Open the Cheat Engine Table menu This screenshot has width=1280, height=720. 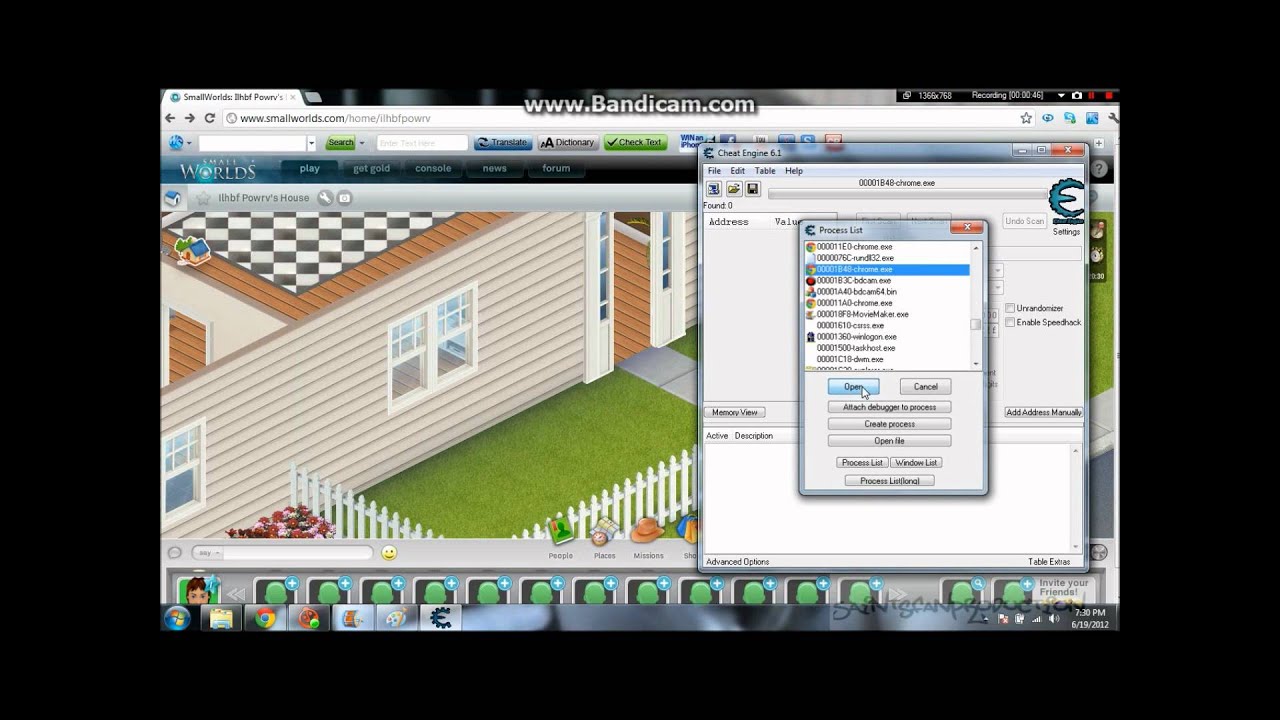tap(765, 171)
